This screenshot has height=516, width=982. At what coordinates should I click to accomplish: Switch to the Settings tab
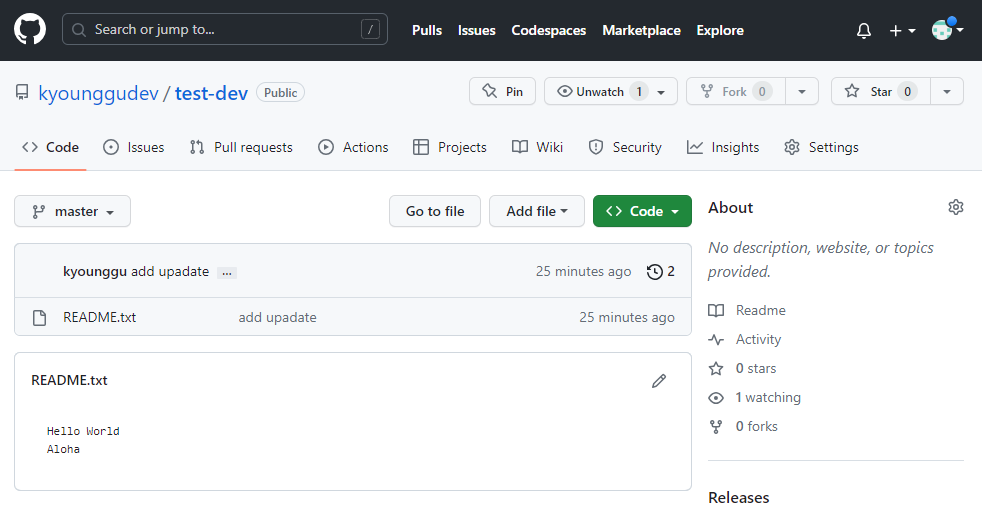[x=821, y=147]
